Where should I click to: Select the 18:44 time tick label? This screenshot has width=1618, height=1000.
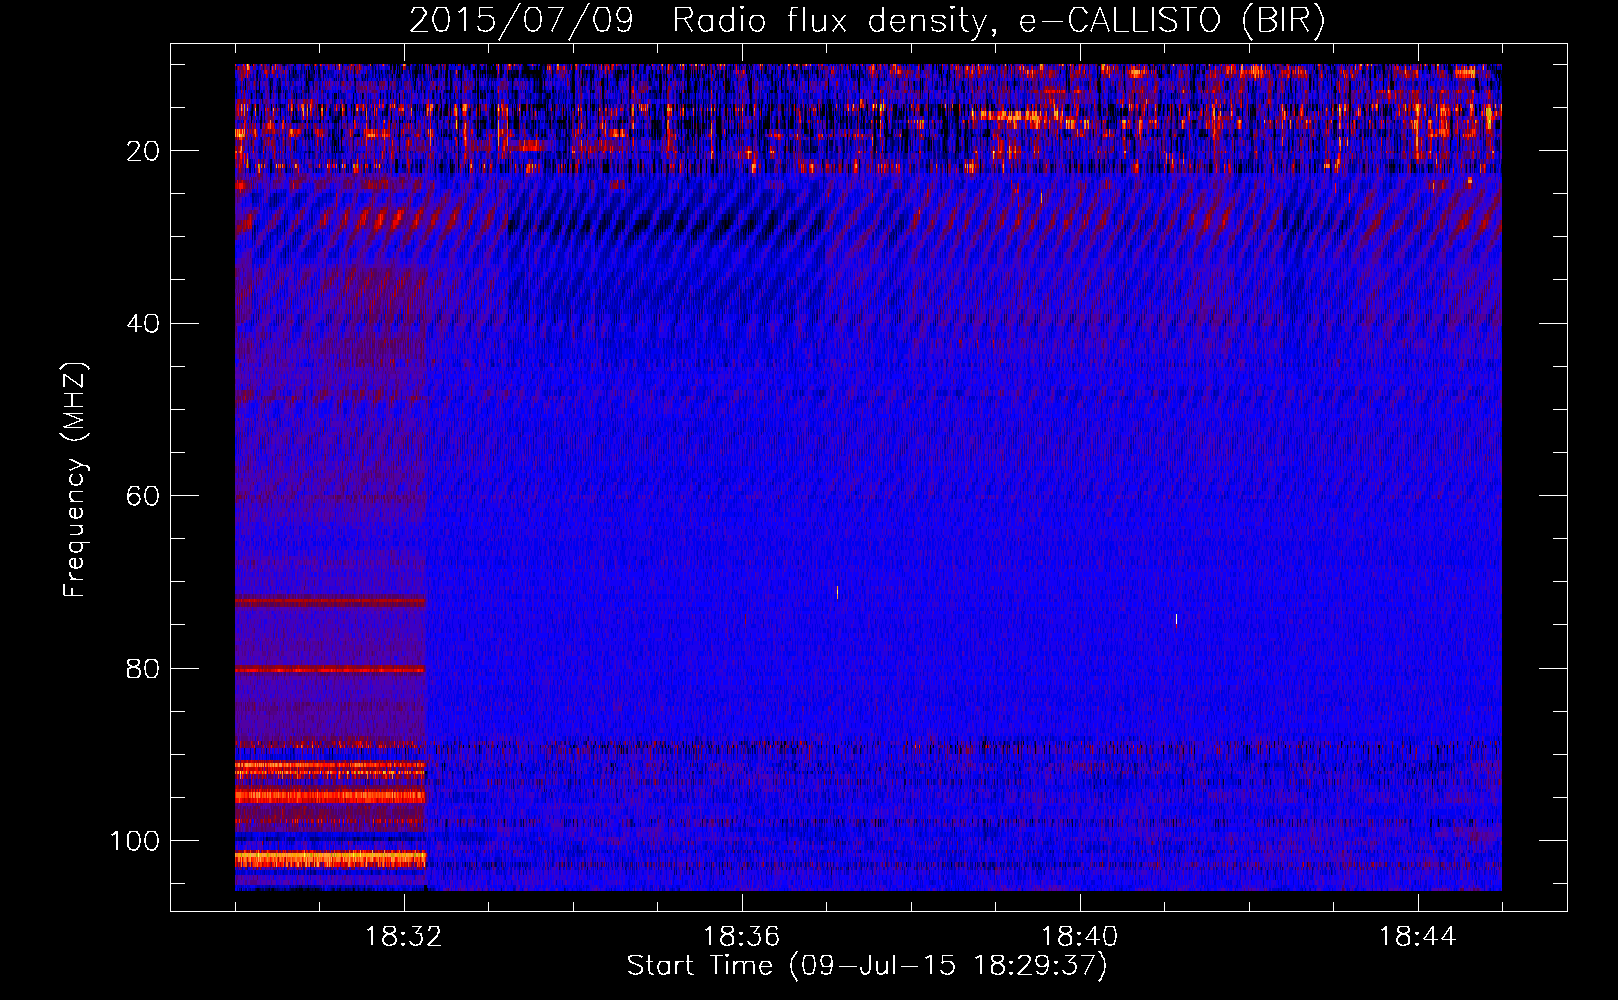click(1418, 937)
